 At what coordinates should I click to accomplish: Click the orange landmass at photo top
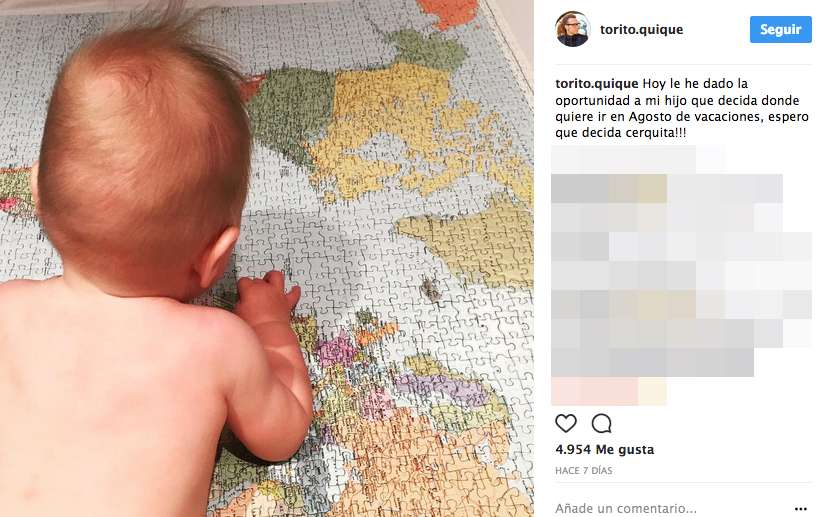(446, 13)
